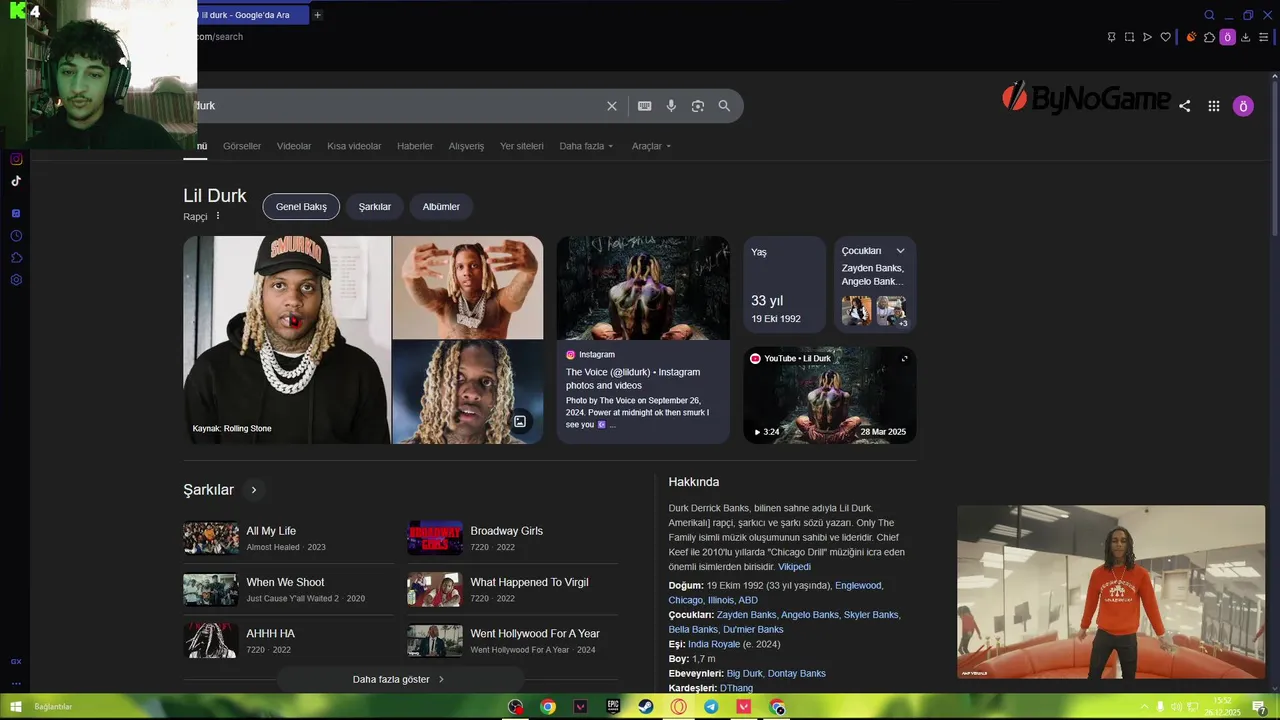Open Windows Start button

coord(15,707)
